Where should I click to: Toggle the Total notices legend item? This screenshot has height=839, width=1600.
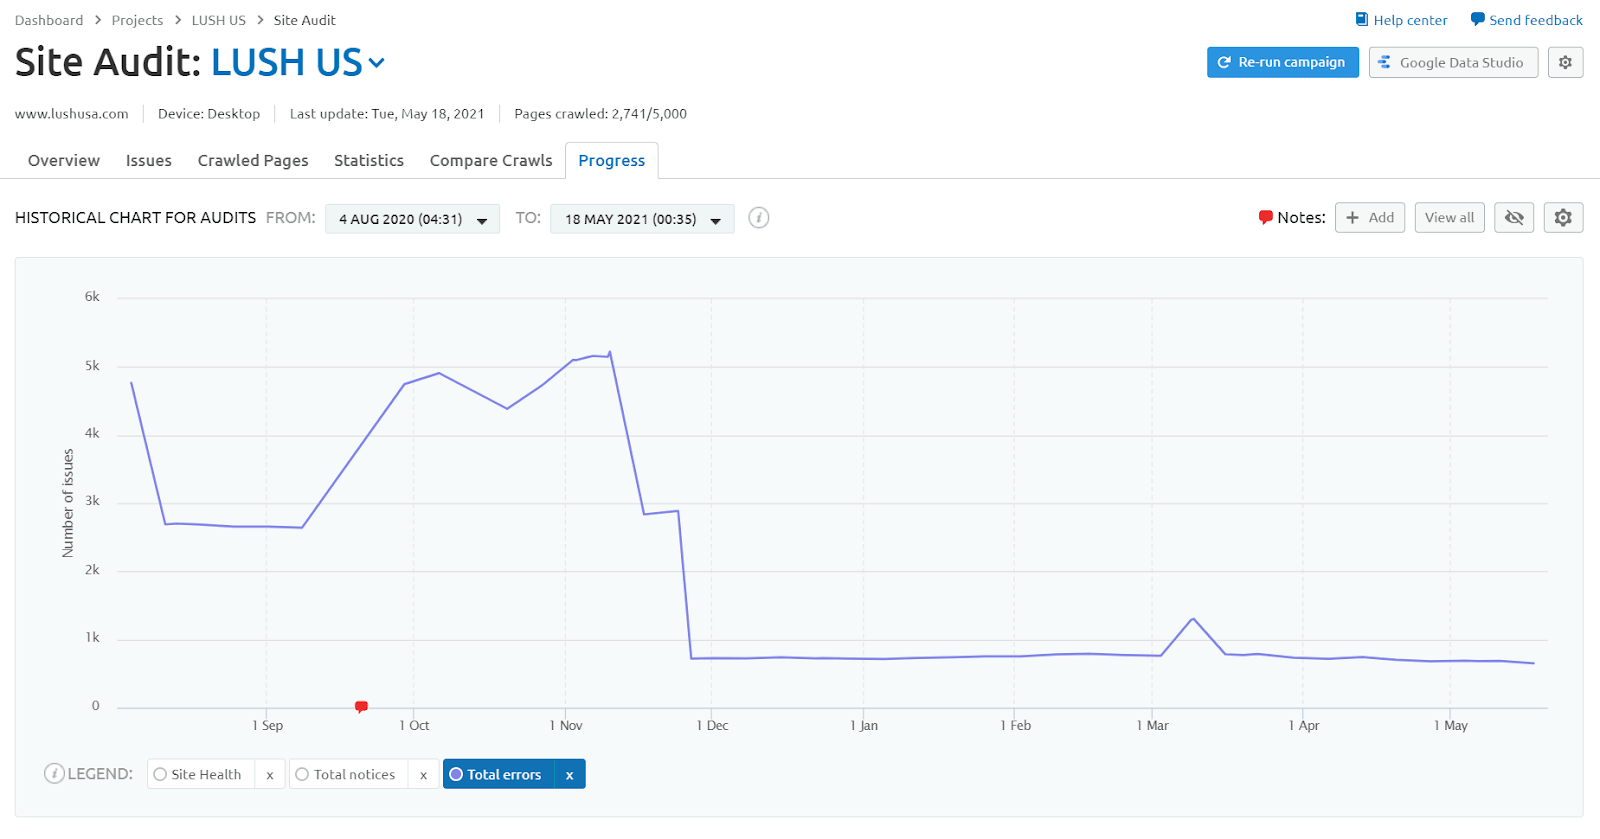pyautogui.click(x=349, y=774)
